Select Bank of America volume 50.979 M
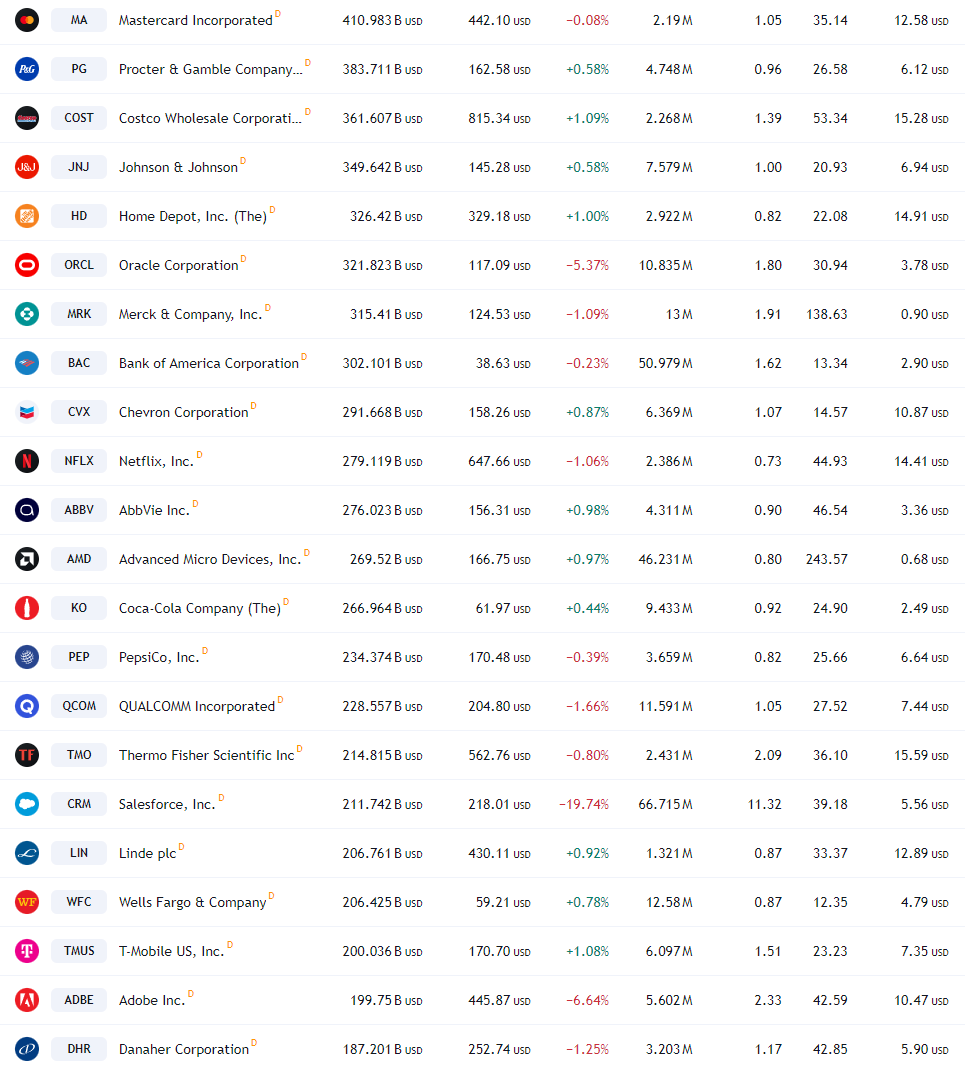 [x=665, y=363]
